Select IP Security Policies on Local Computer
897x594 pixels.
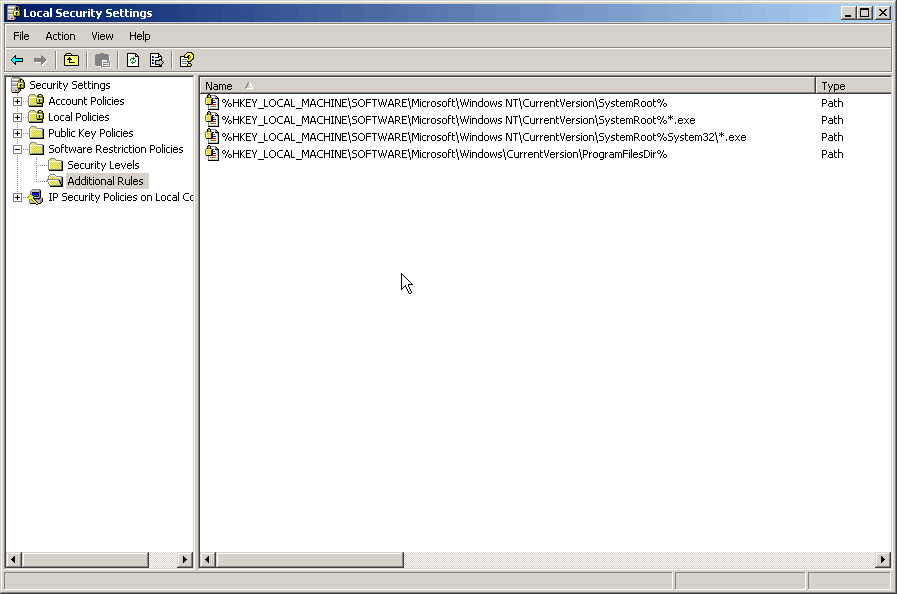point(120,197)
